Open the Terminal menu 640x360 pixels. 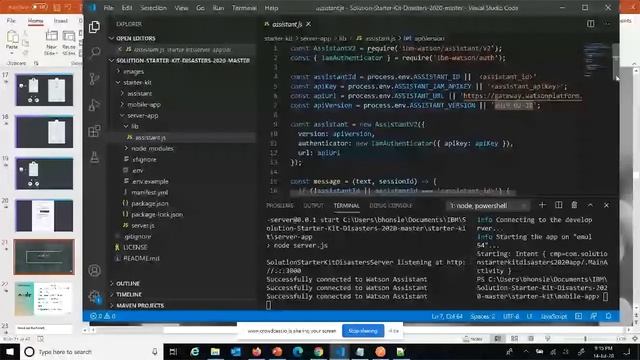click(244, 8)
